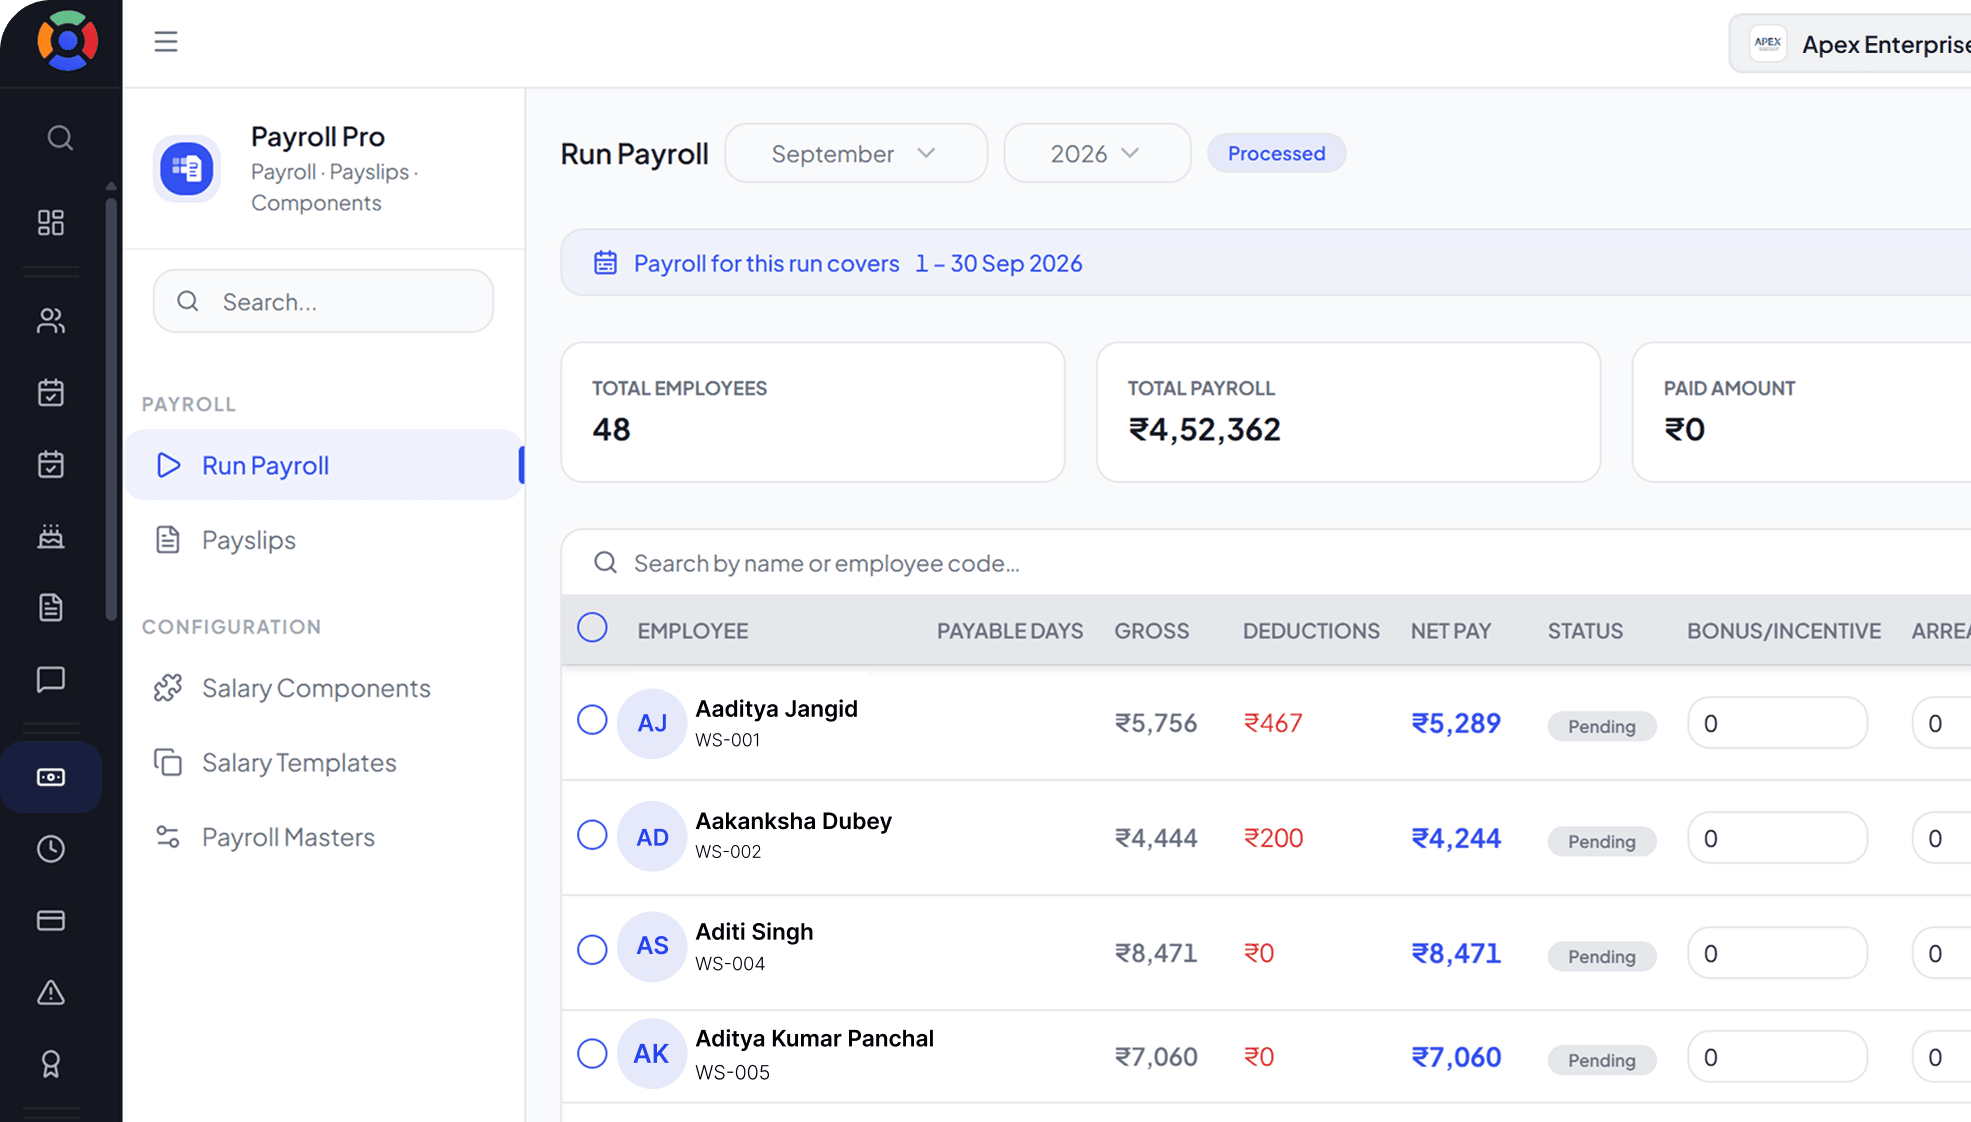Select the row for Aaditya Jangid
Screen dimensions: 1971x1122
pos(592,720)
